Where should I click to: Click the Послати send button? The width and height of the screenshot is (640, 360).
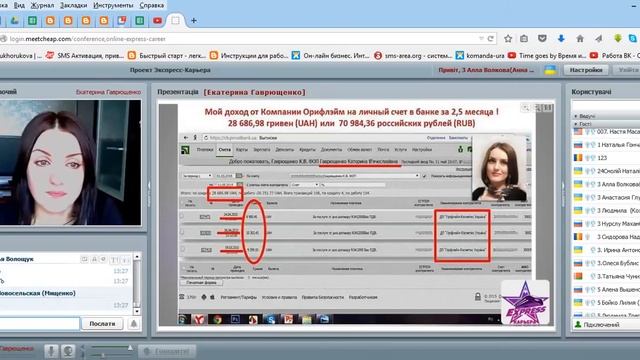point(102,324)
